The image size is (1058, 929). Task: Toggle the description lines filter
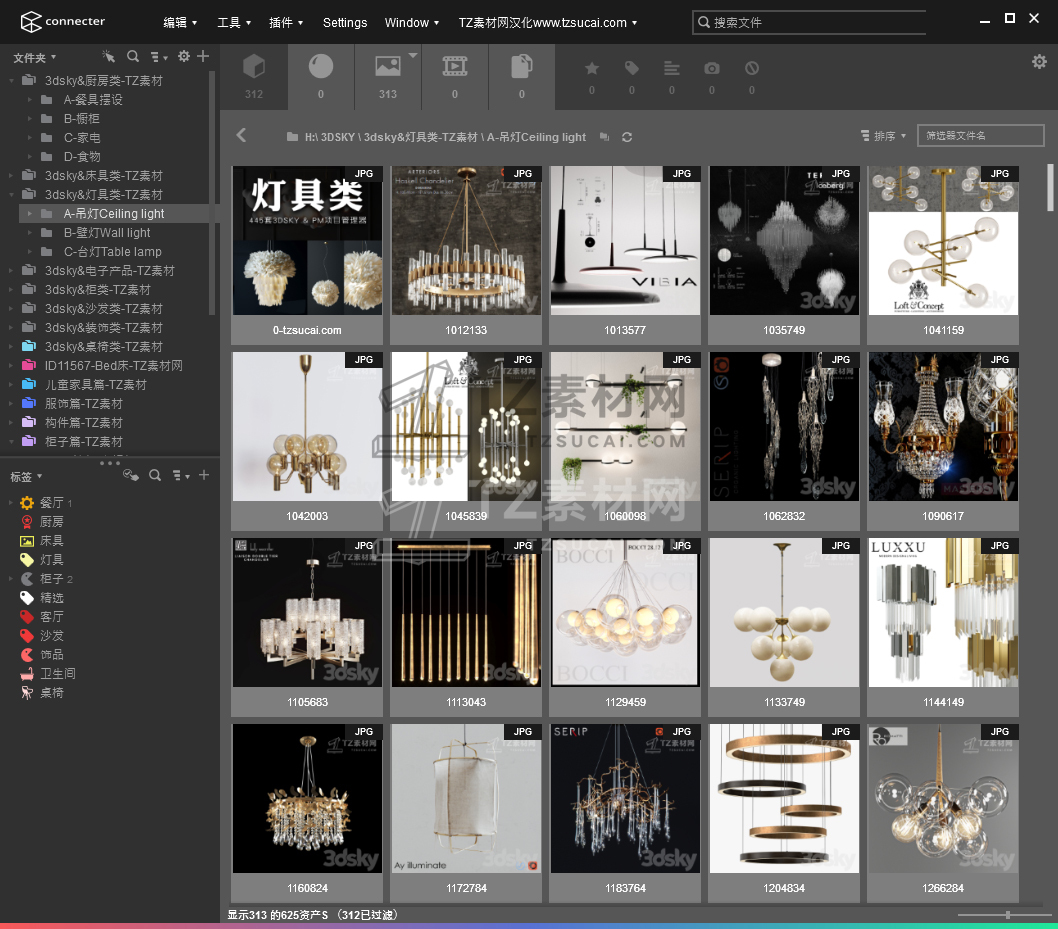671,69
